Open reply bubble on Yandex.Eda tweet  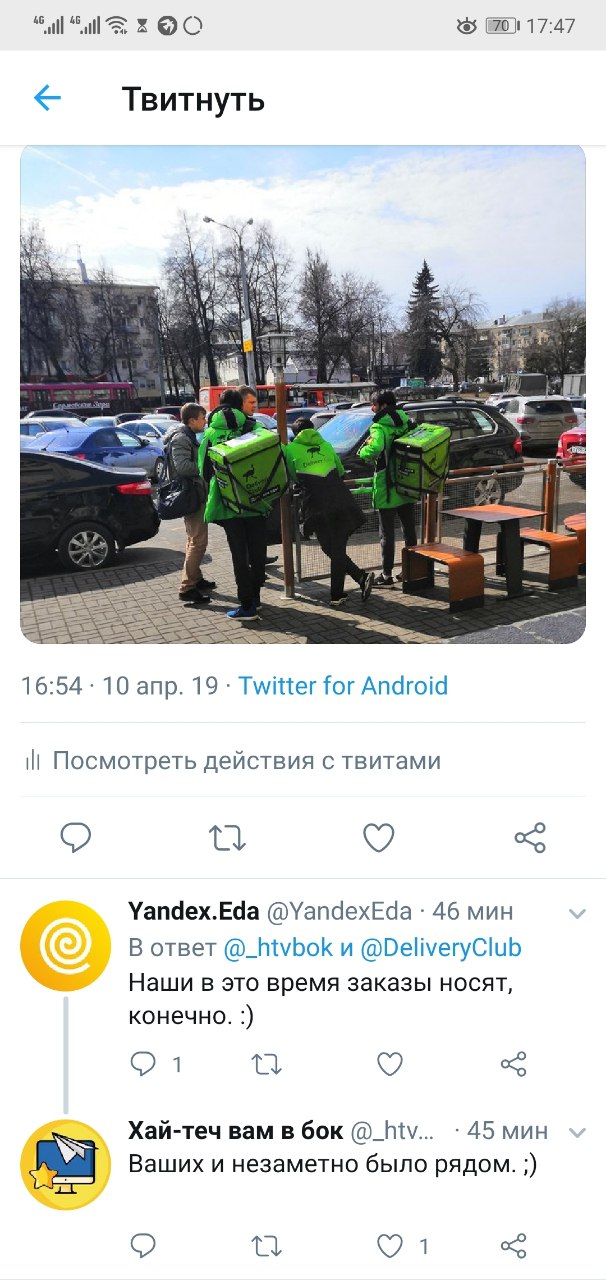tap(144, 1064)
